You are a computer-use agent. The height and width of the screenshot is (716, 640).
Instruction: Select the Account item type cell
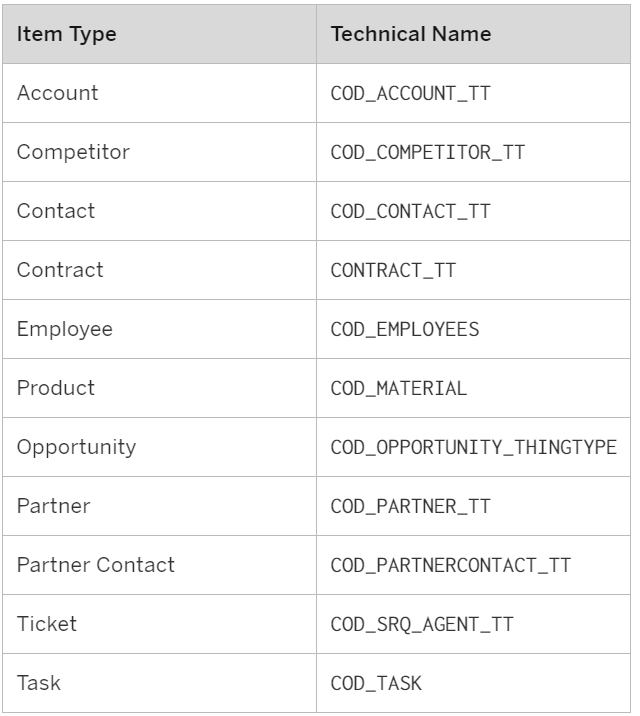click(x=57, y=93)
